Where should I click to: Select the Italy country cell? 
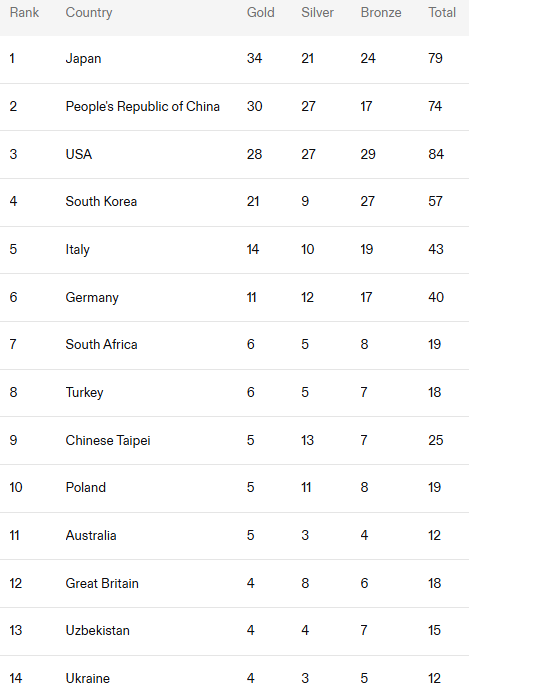coord(77,249)
